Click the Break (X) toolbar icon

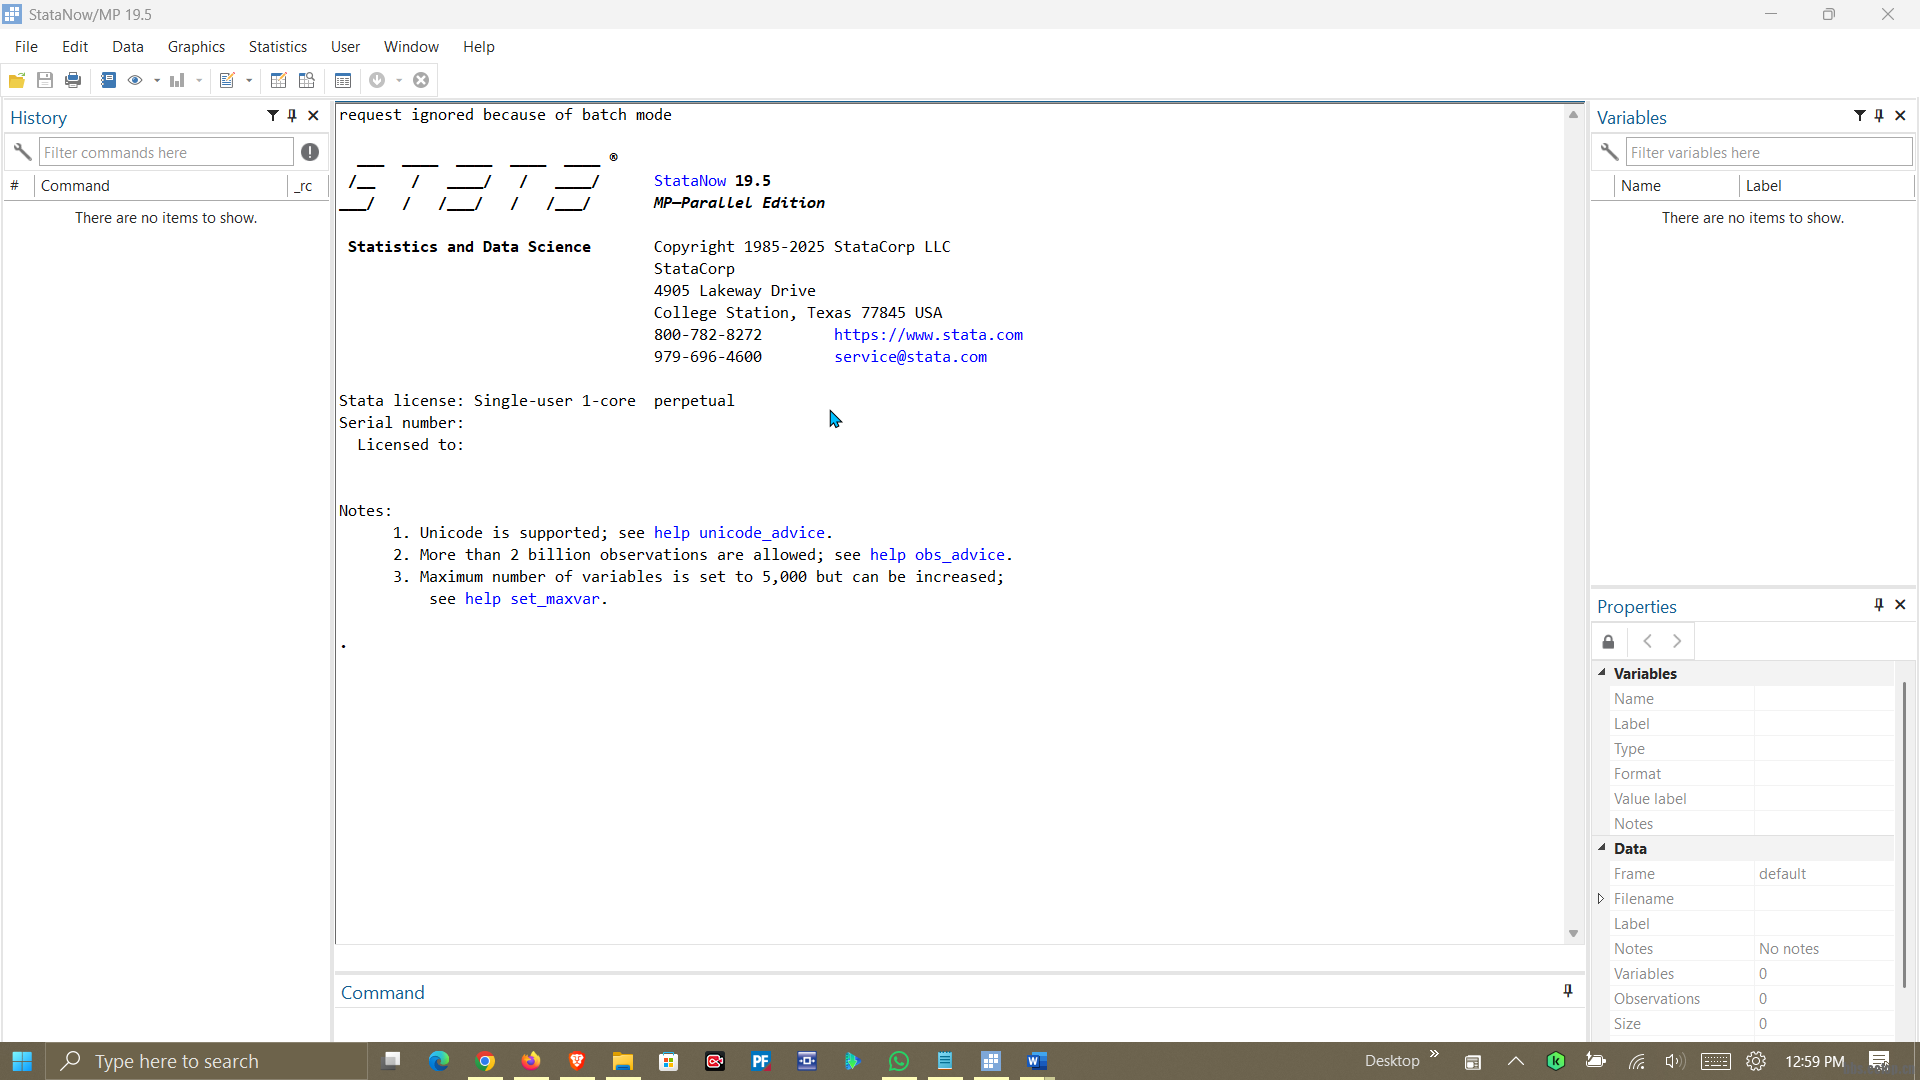421,80
